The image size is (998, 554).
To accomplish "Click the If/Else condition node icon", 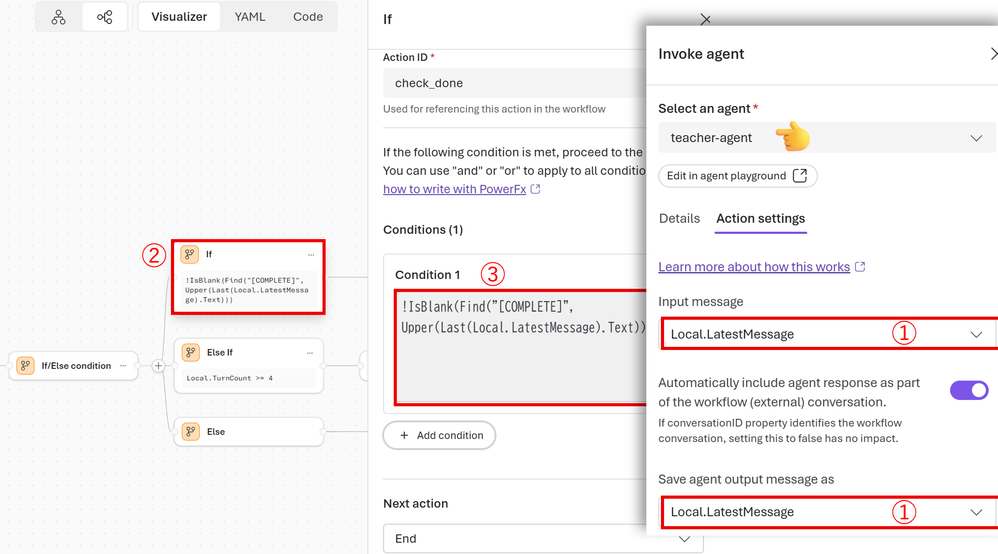I will coord(25,366).
